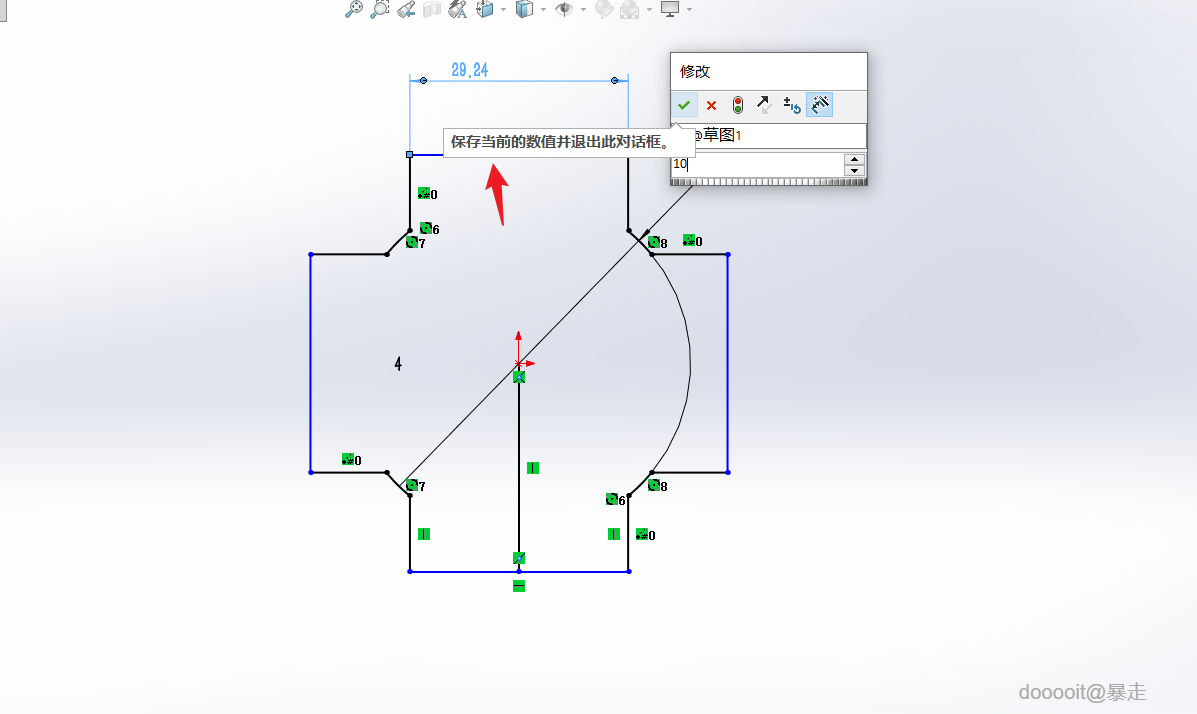Select the far-left blue vertical sketch line
Image resolution: width=1197 pixels, height=714 pixels.
click(x=311, y=363)
